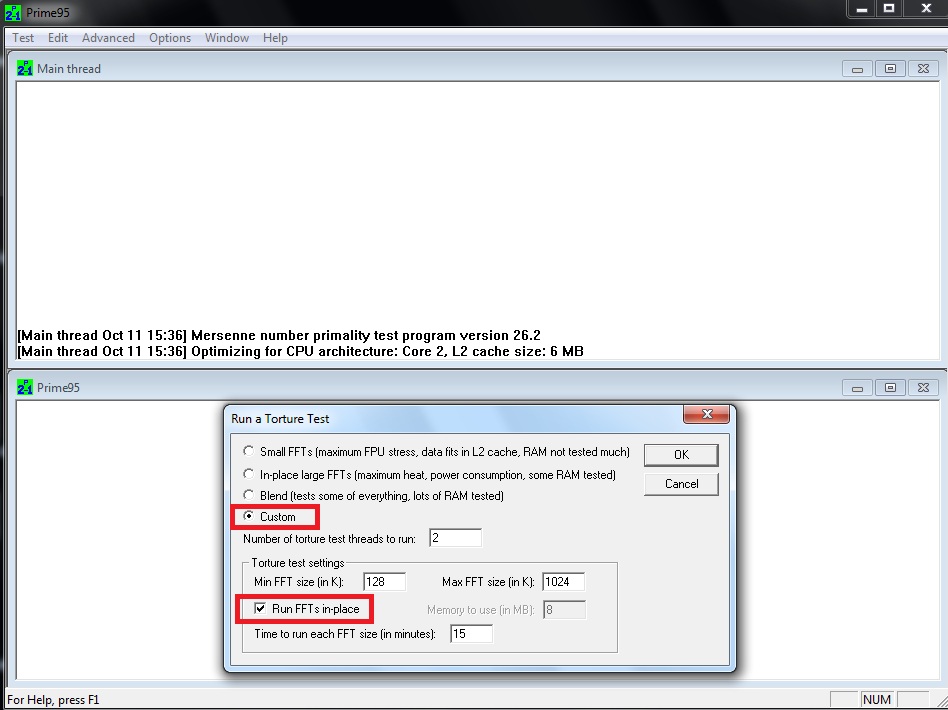The height and width of the screenshot is (710, 948).
Task: Close the Run a Torture Test dialog
Action: pos(707,414)
